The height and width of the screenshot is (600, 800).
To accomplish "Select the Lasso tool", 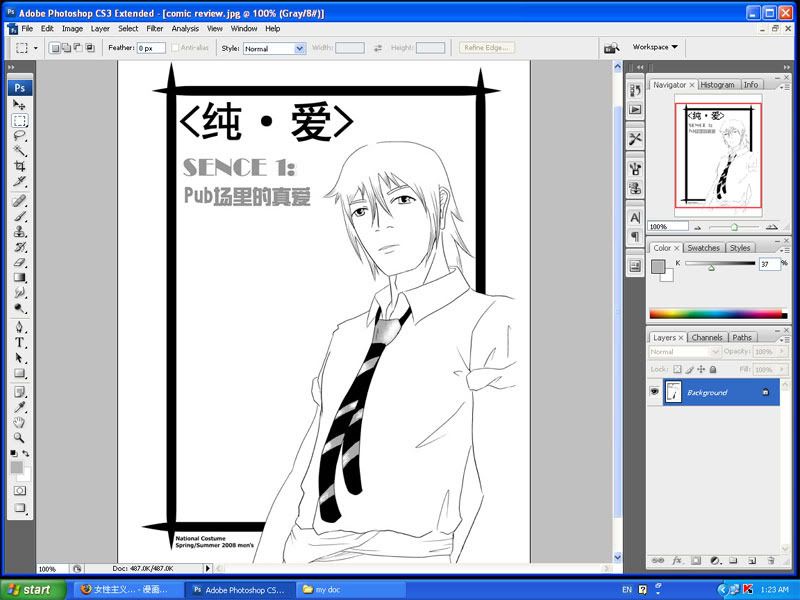I will [x=19, y=135].
